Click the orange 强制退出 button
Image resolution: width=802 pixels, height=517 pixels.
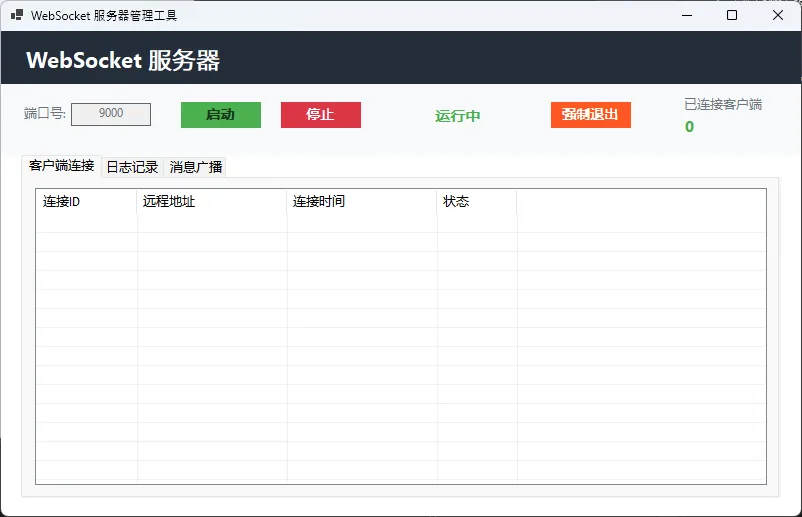tap(590, 115)
